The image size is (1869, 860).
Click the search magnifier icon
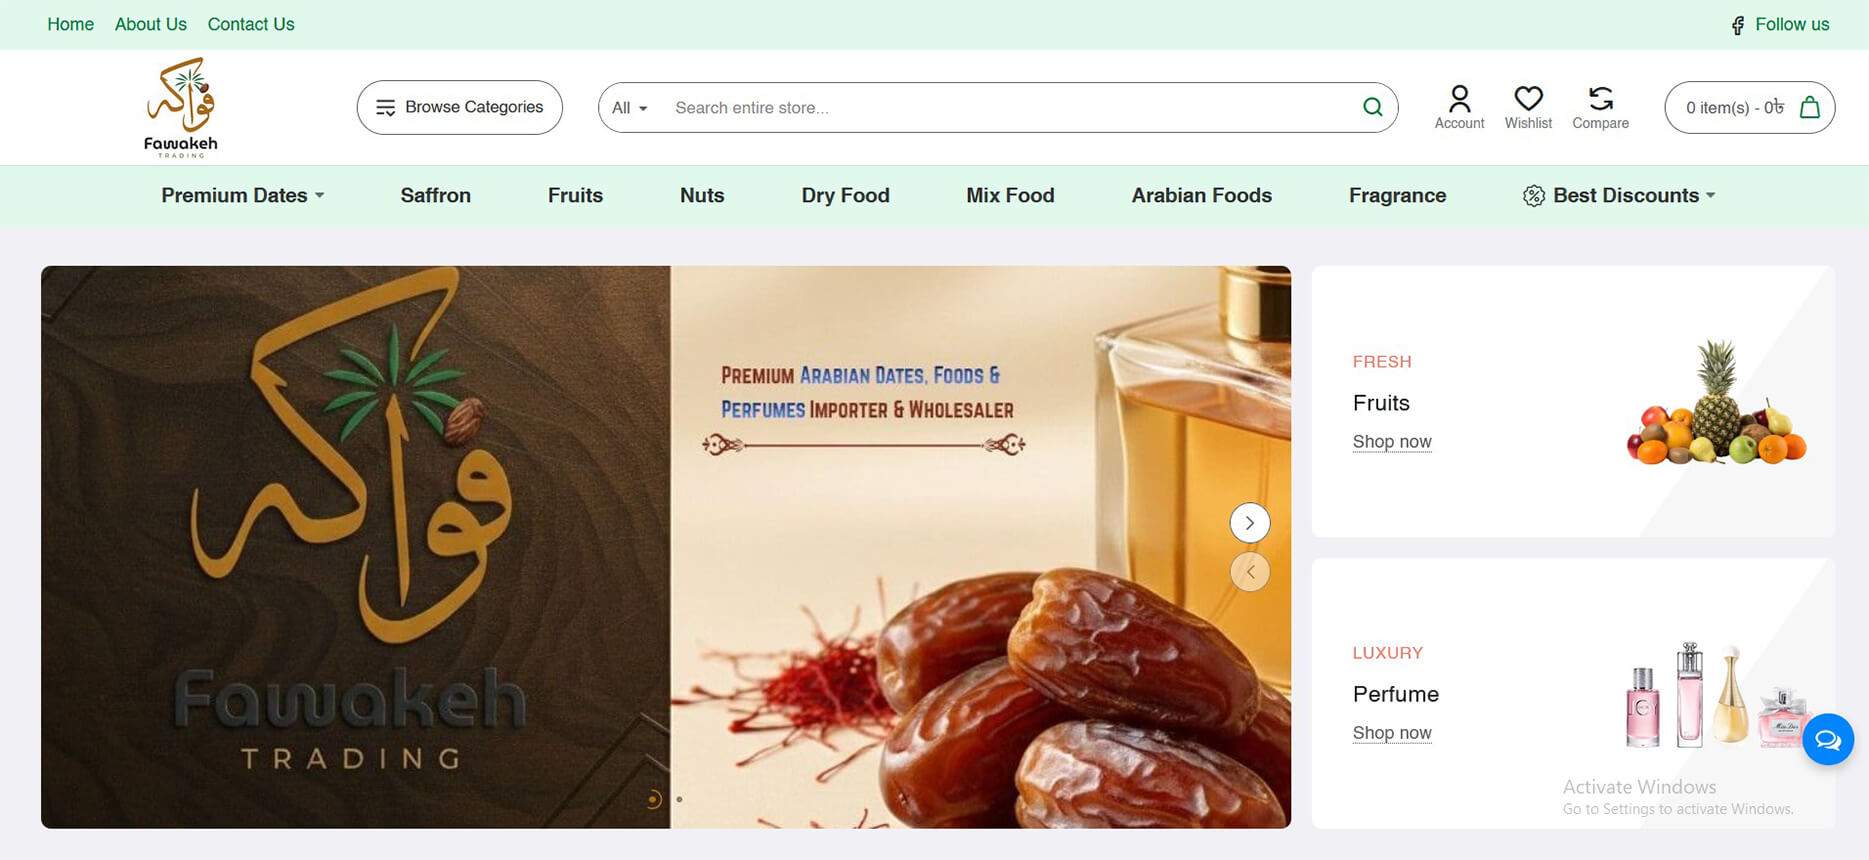coord(1372,107)
